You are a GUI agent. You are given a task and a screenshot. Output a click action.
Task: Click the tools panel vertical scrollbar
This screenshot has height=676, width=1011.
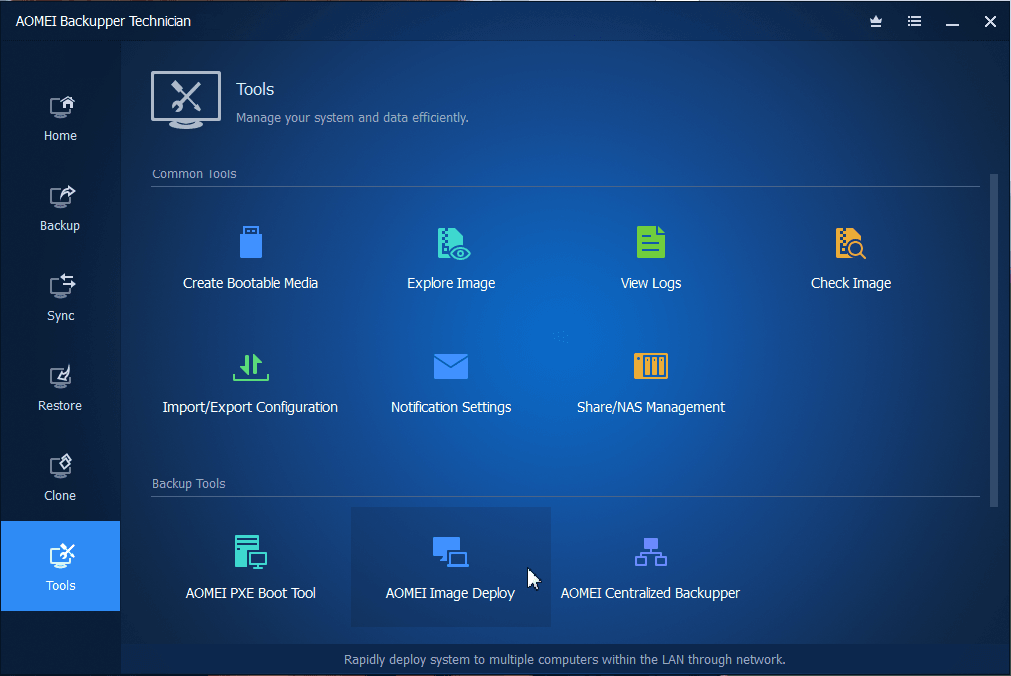pyautogui.click(x=994, y=340)
